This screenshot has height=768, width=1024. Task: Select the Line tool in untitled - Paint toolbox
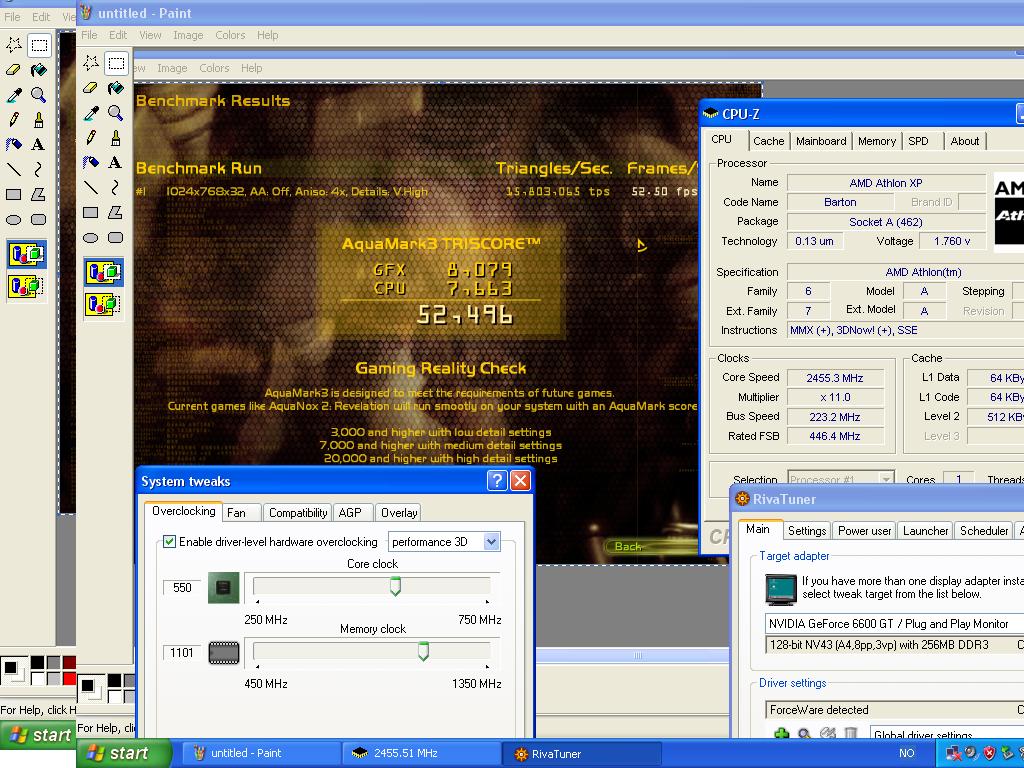coord(91,188)
